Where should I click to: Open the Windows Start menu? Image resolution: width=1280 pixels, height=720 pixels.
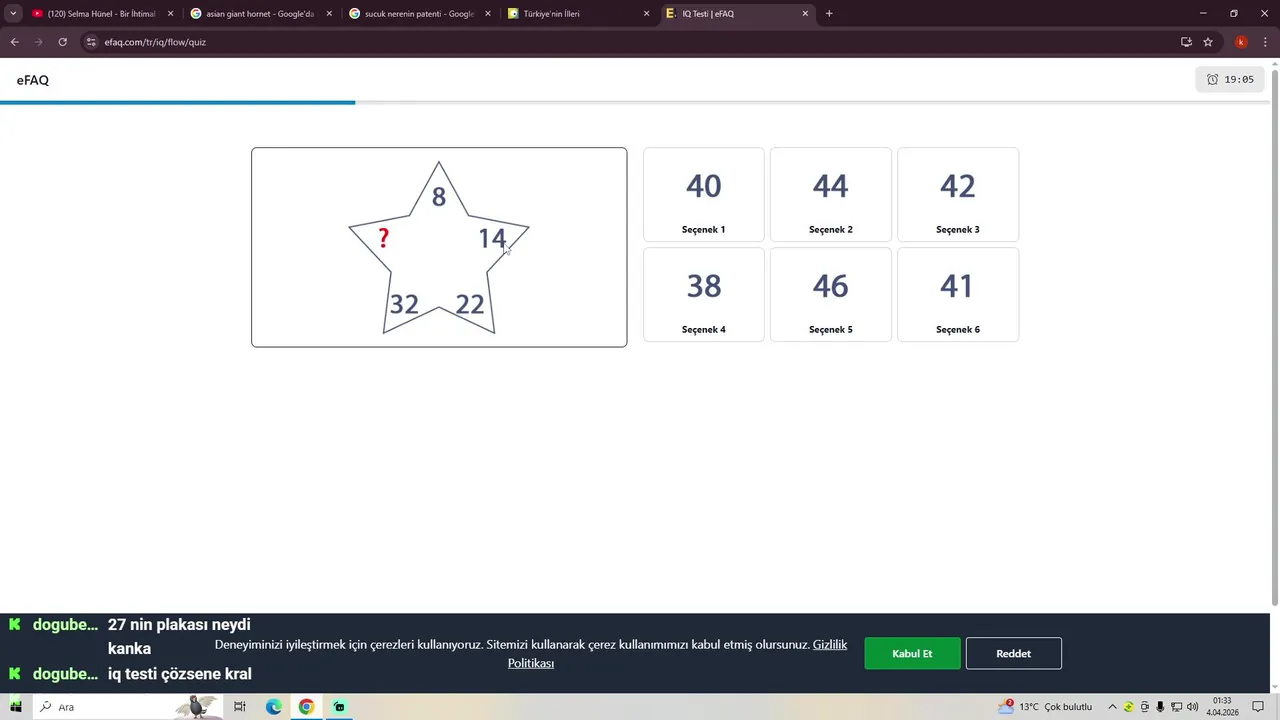tap(15, 707)
